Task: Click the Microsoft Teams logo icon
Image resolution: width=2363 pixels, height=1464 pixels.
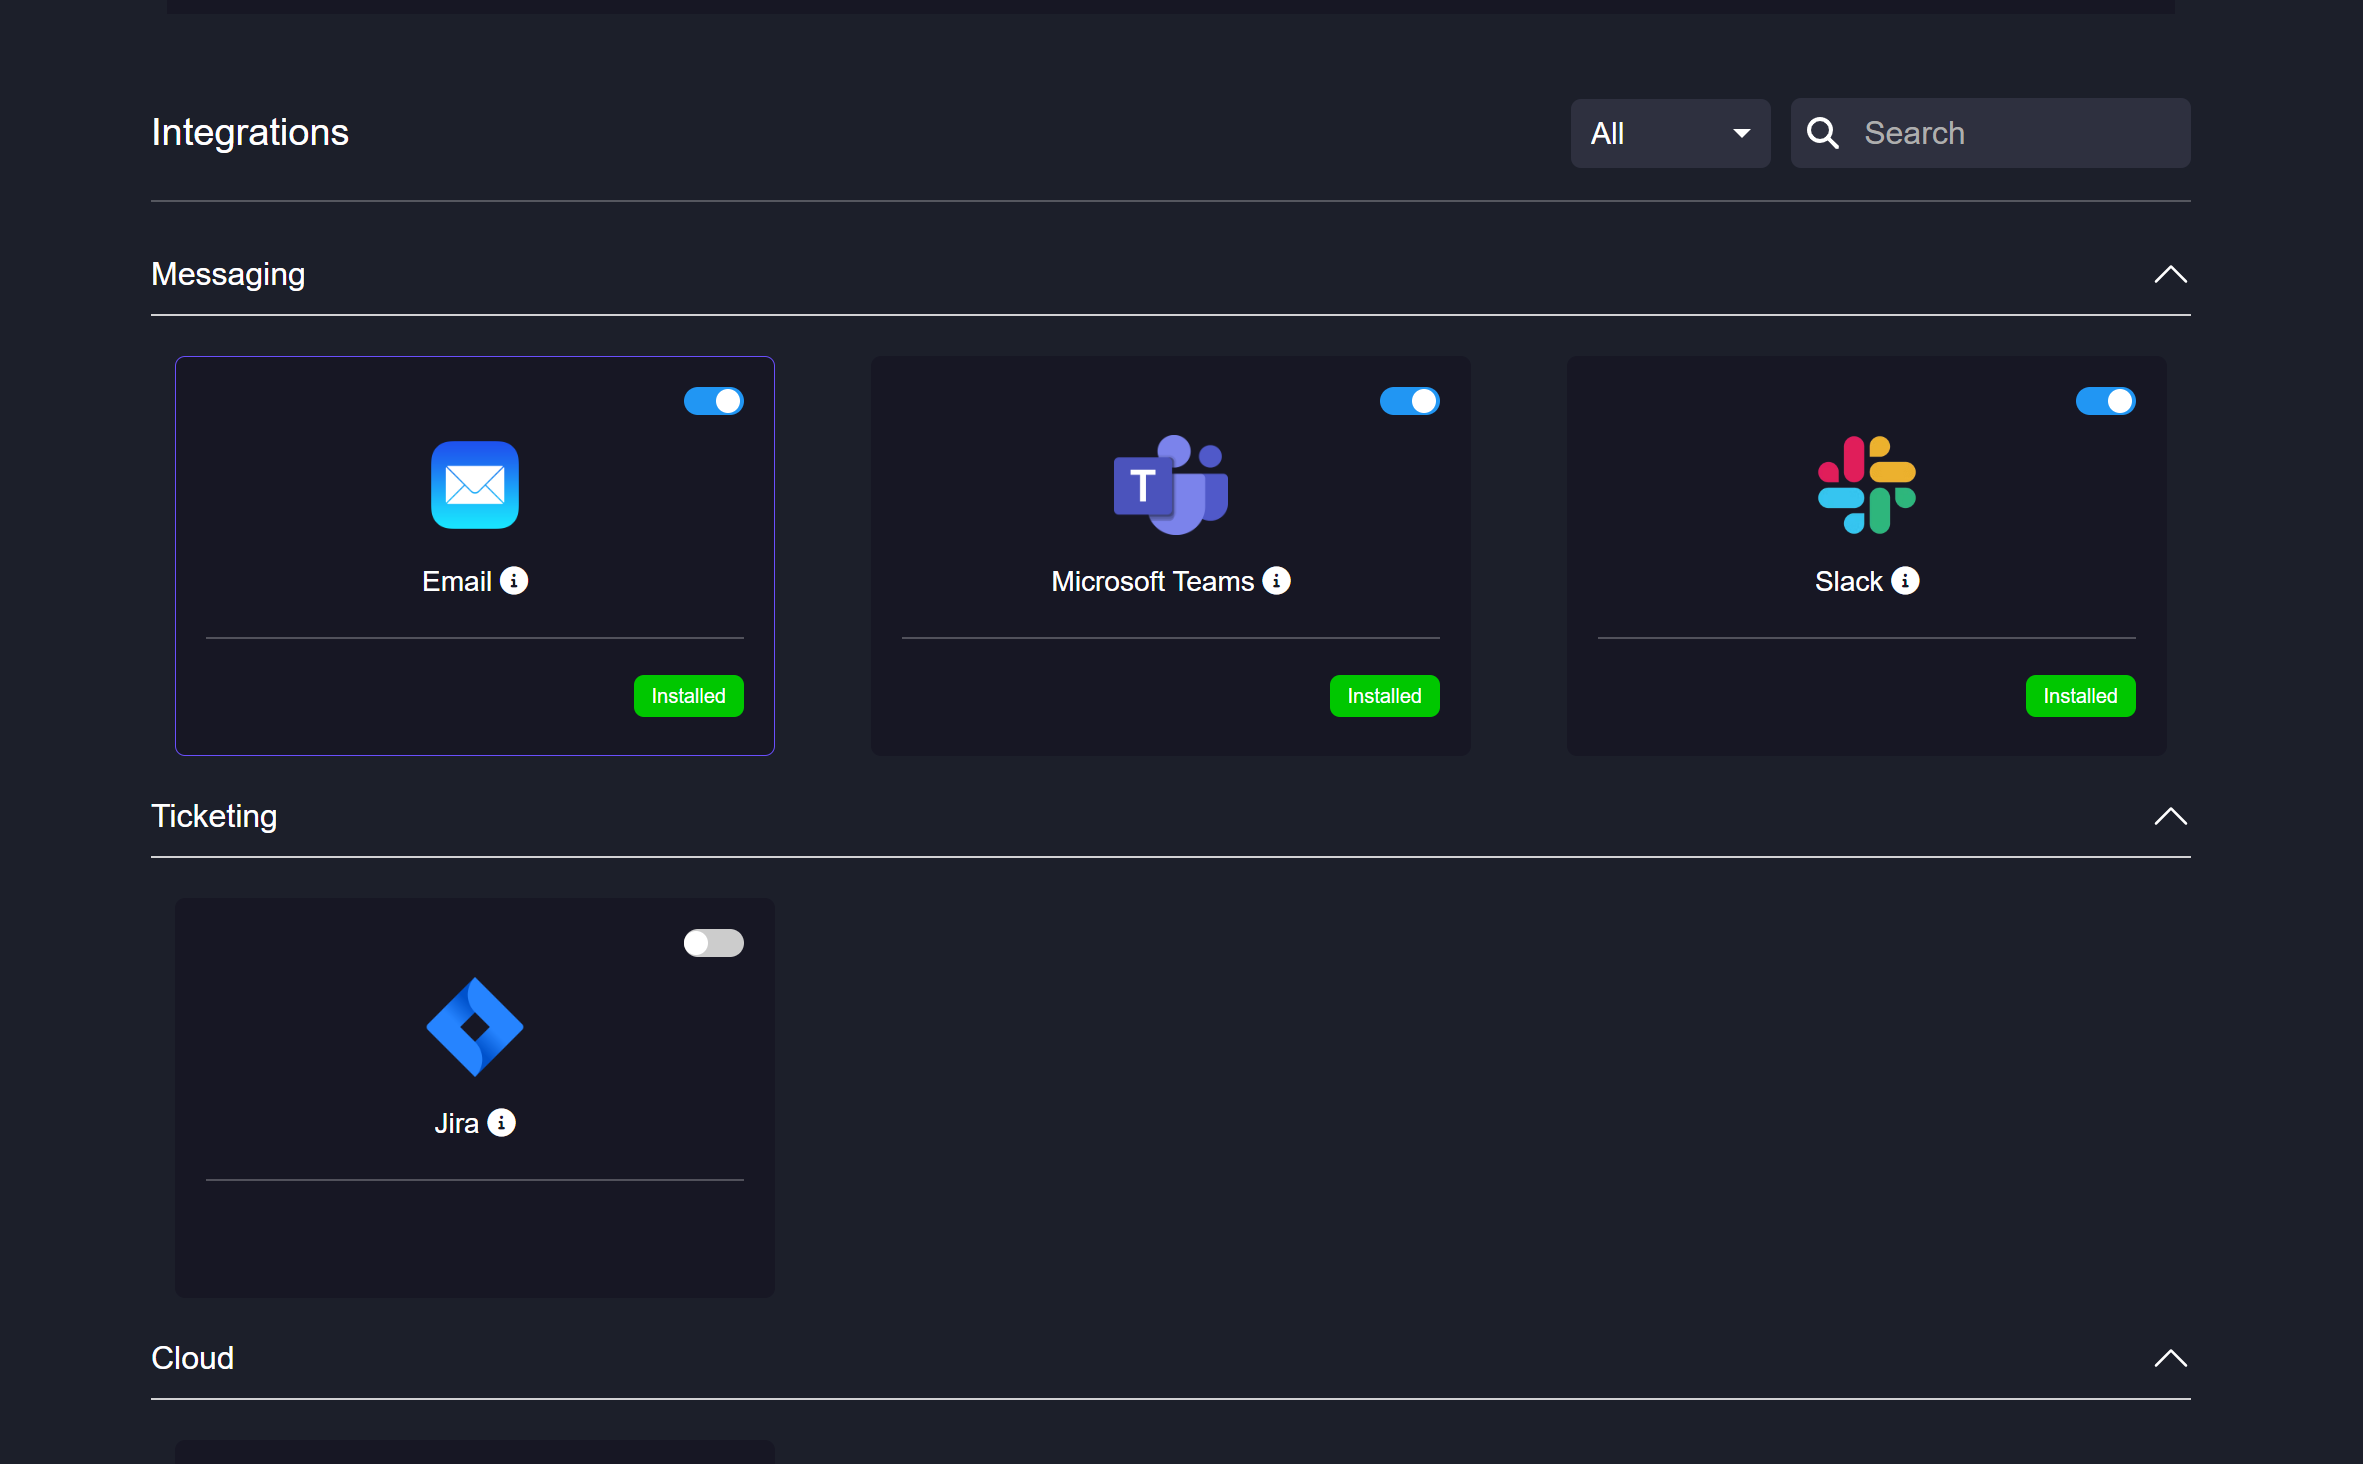Action: click(x=1170, y=485)
